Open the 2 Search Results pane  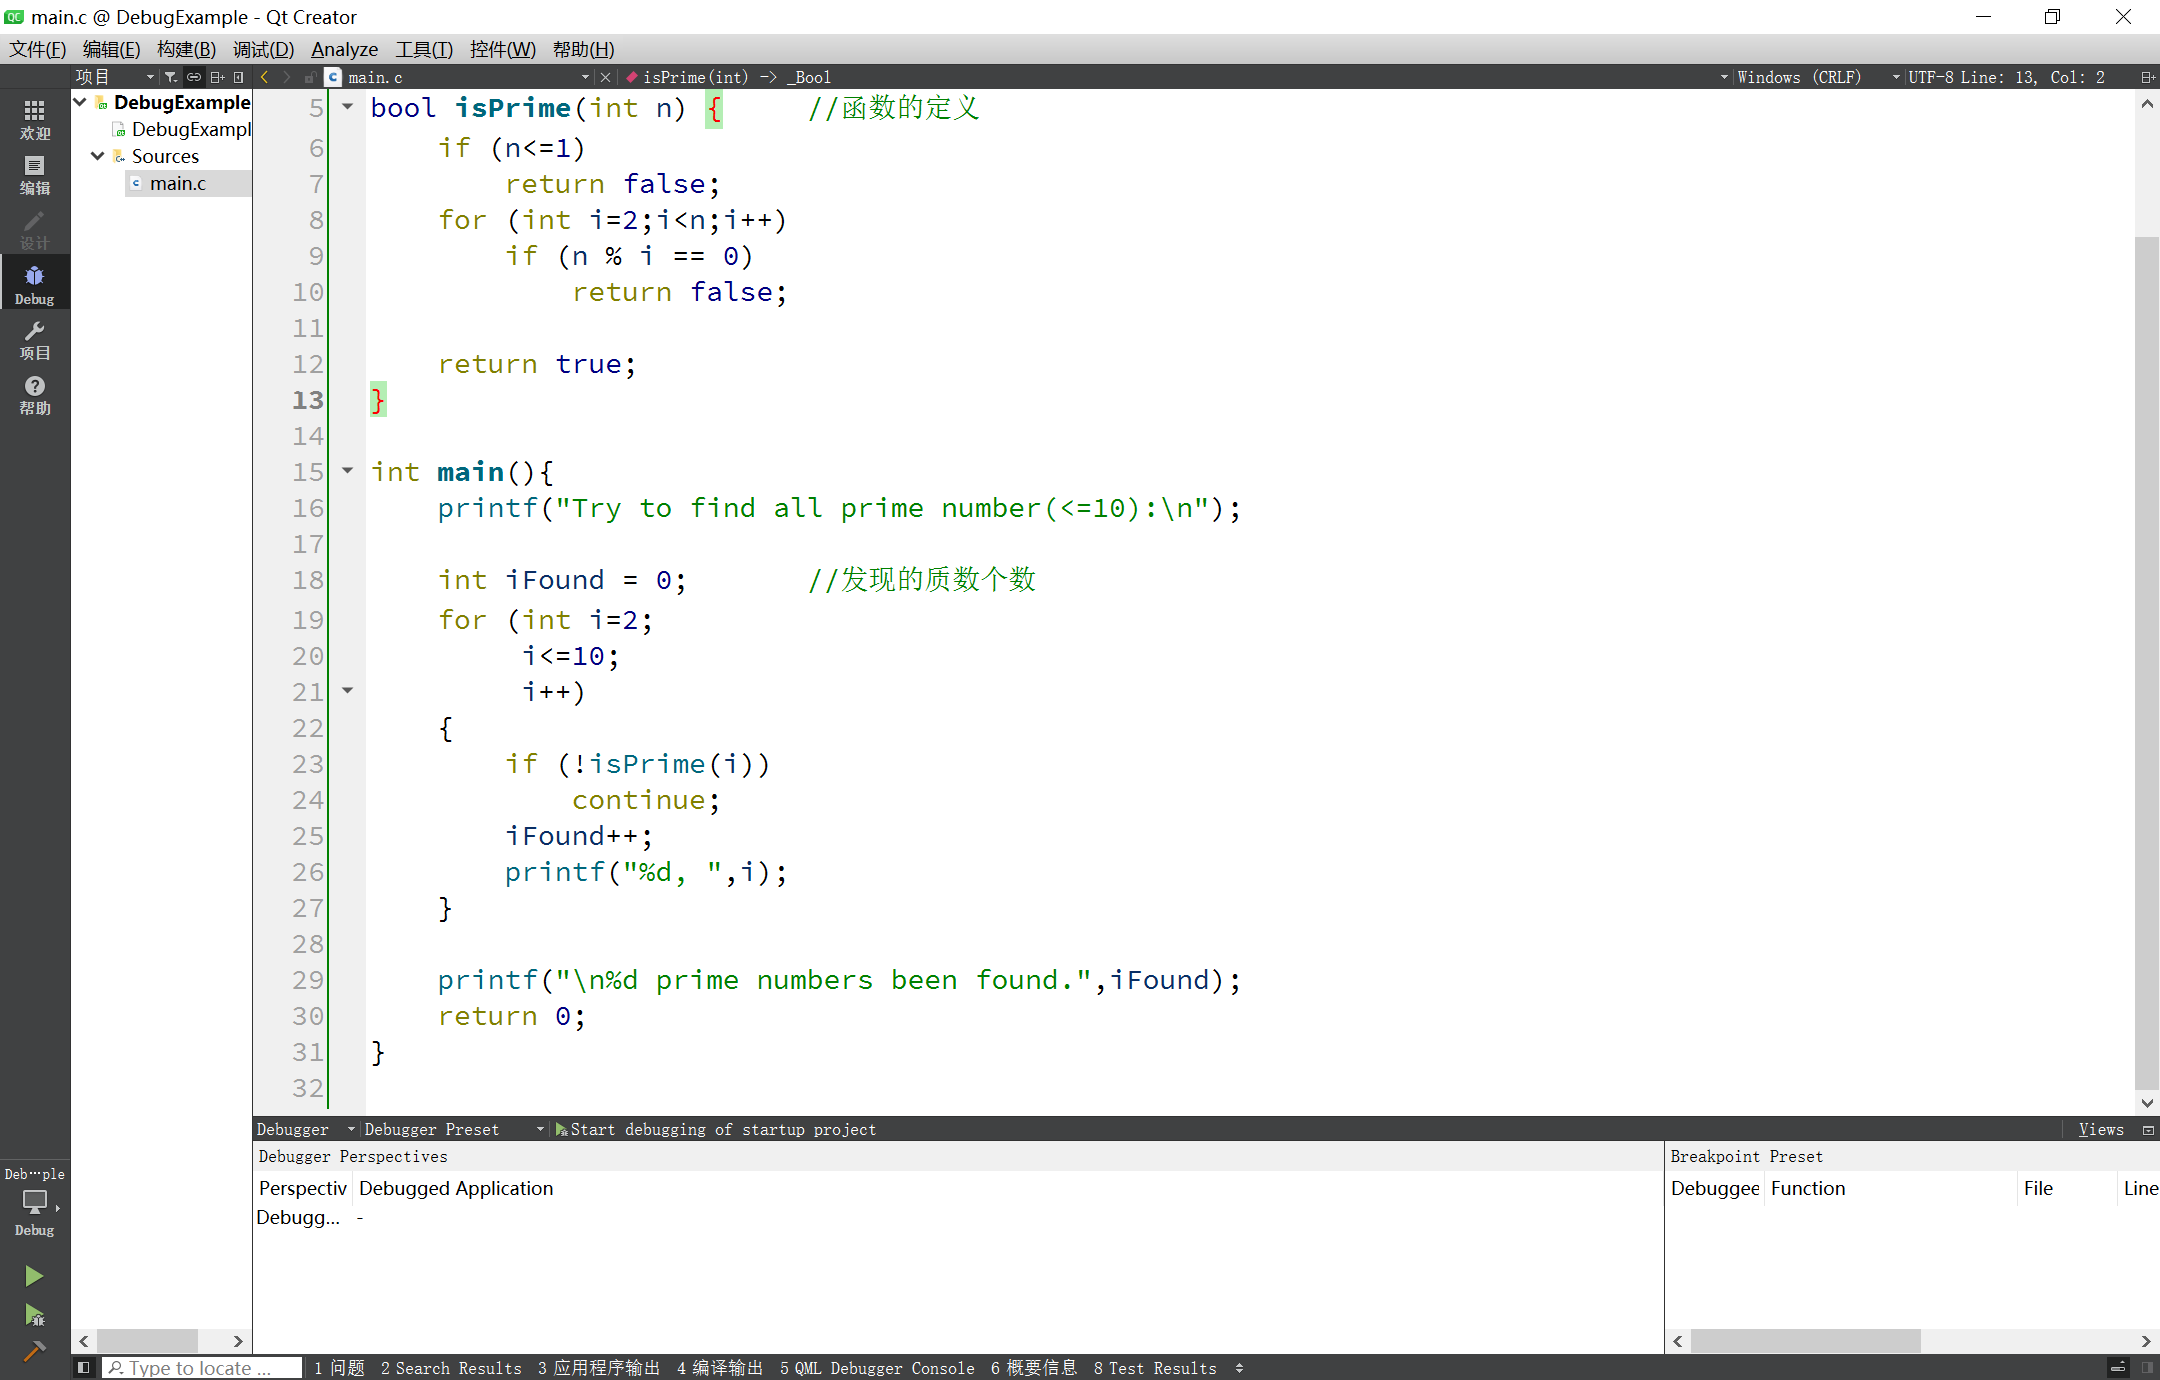(x=450, y=1367)
